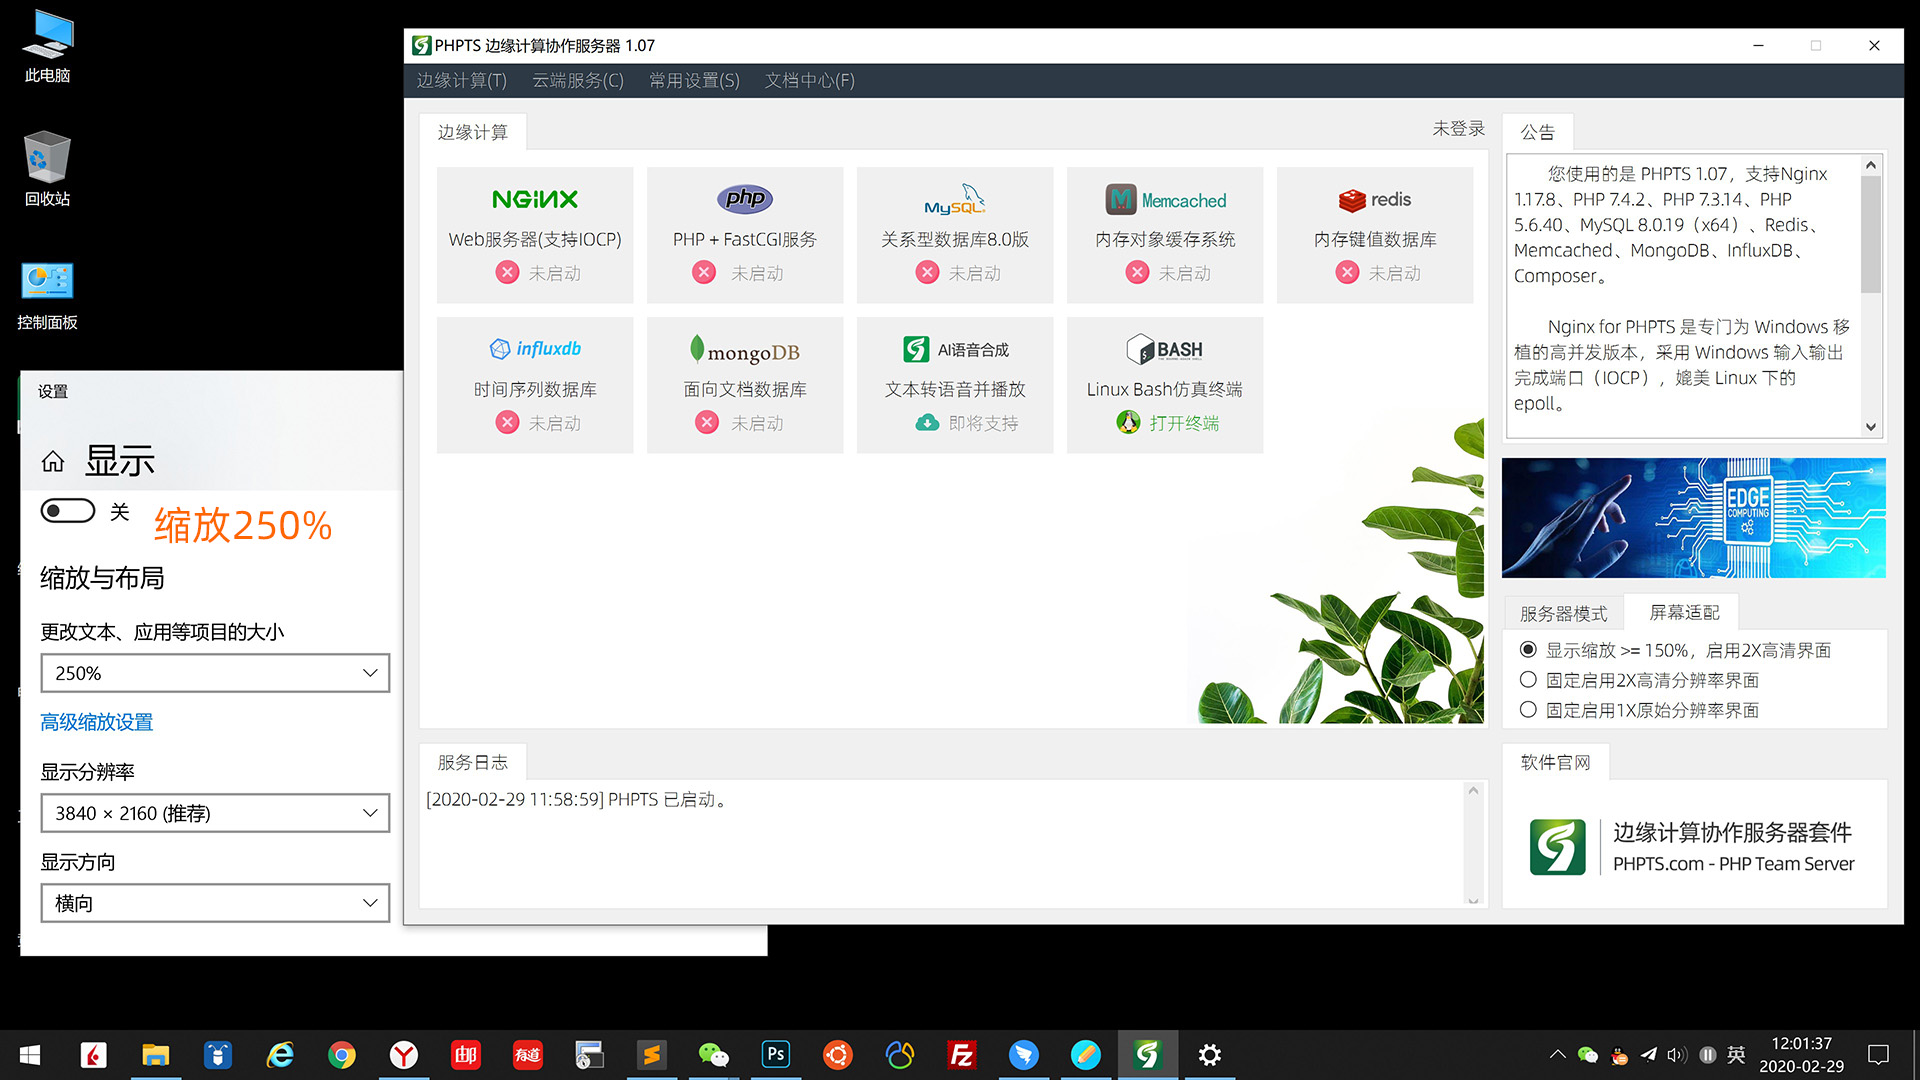
Task: Open Photoshop from the taskbar
Action: [x=776, y=1055]
